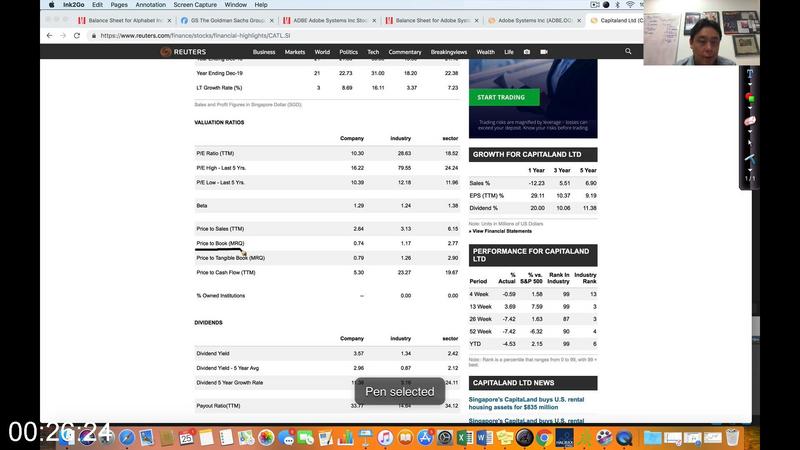Open the shapes tool with red and green shapes

pos(749,97)
